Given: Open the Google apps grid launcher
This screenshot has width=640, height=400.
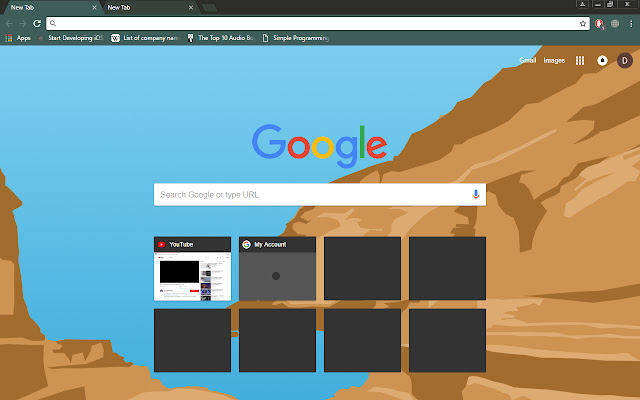Looking at the screenshot, I should pyautogui.click(x=580, y=60).
